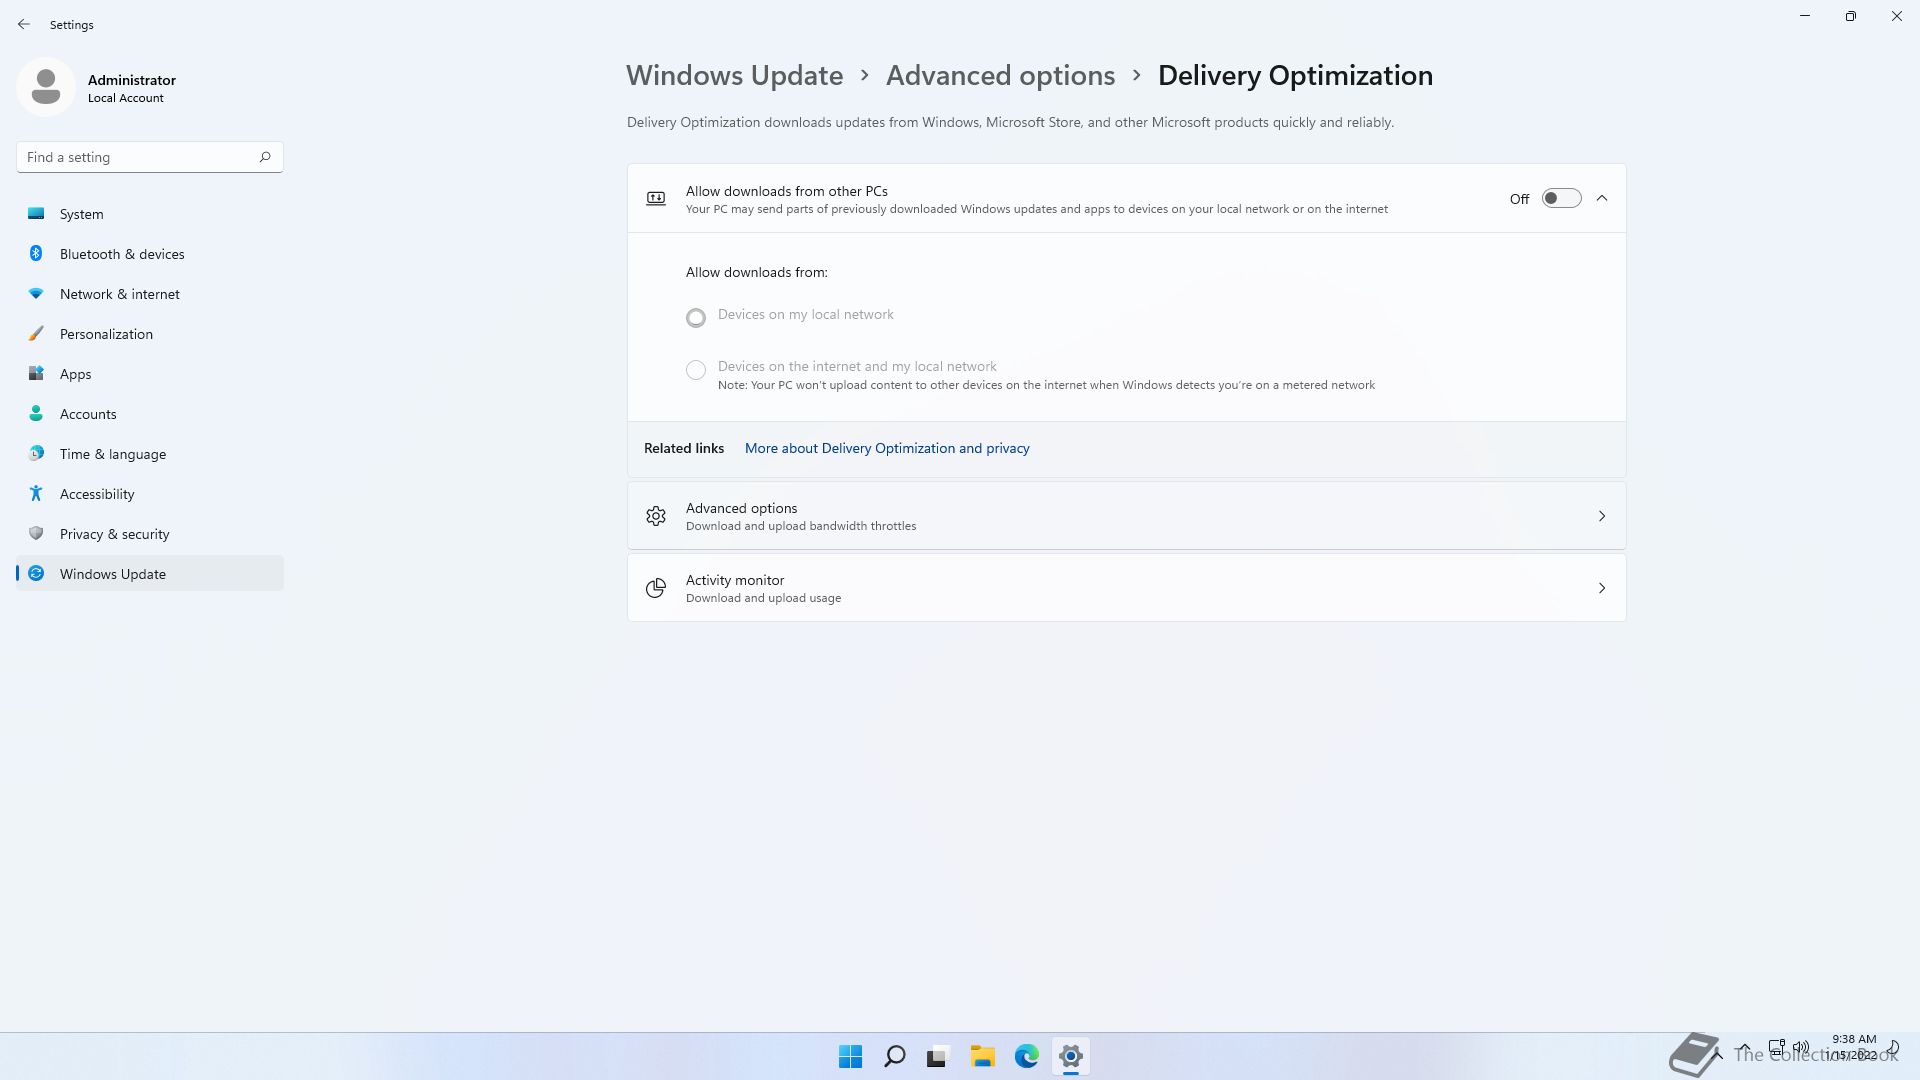Click the Advanced options gear icon
1920x1080 pixels.
point(656,516)
